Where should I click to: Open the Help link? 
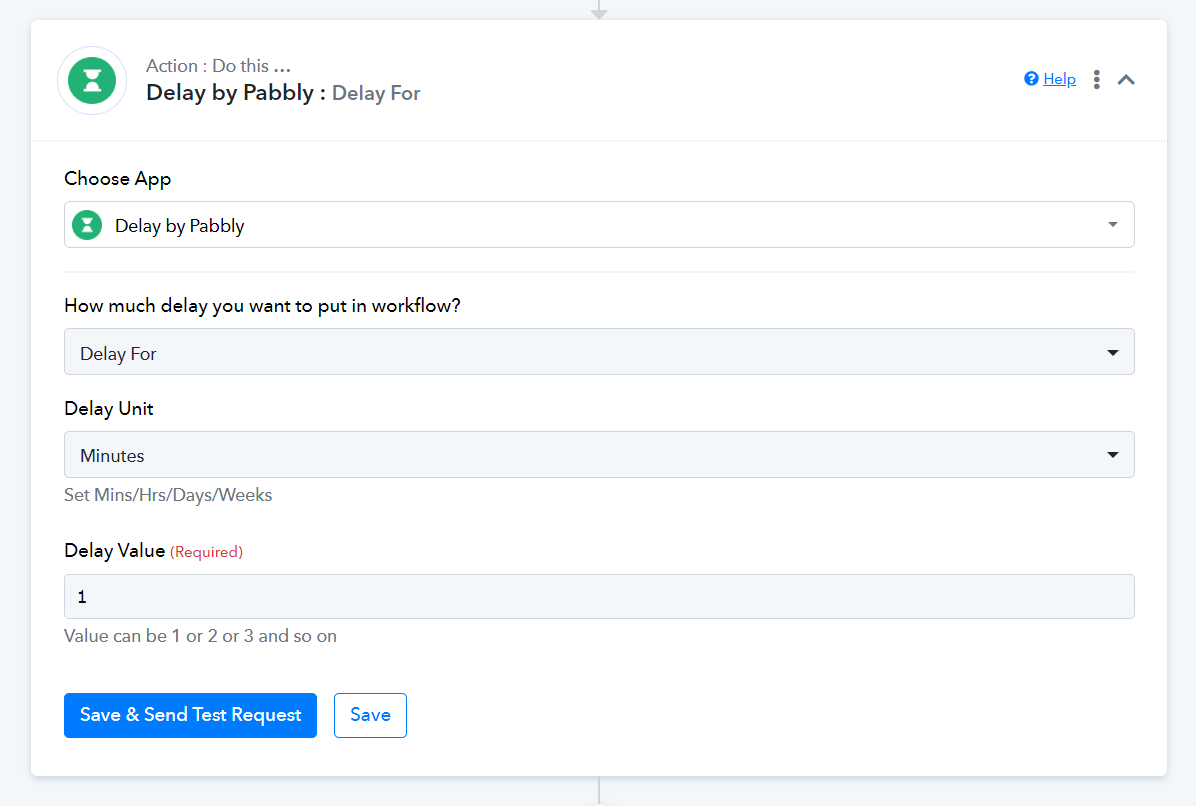point(1059,79)
